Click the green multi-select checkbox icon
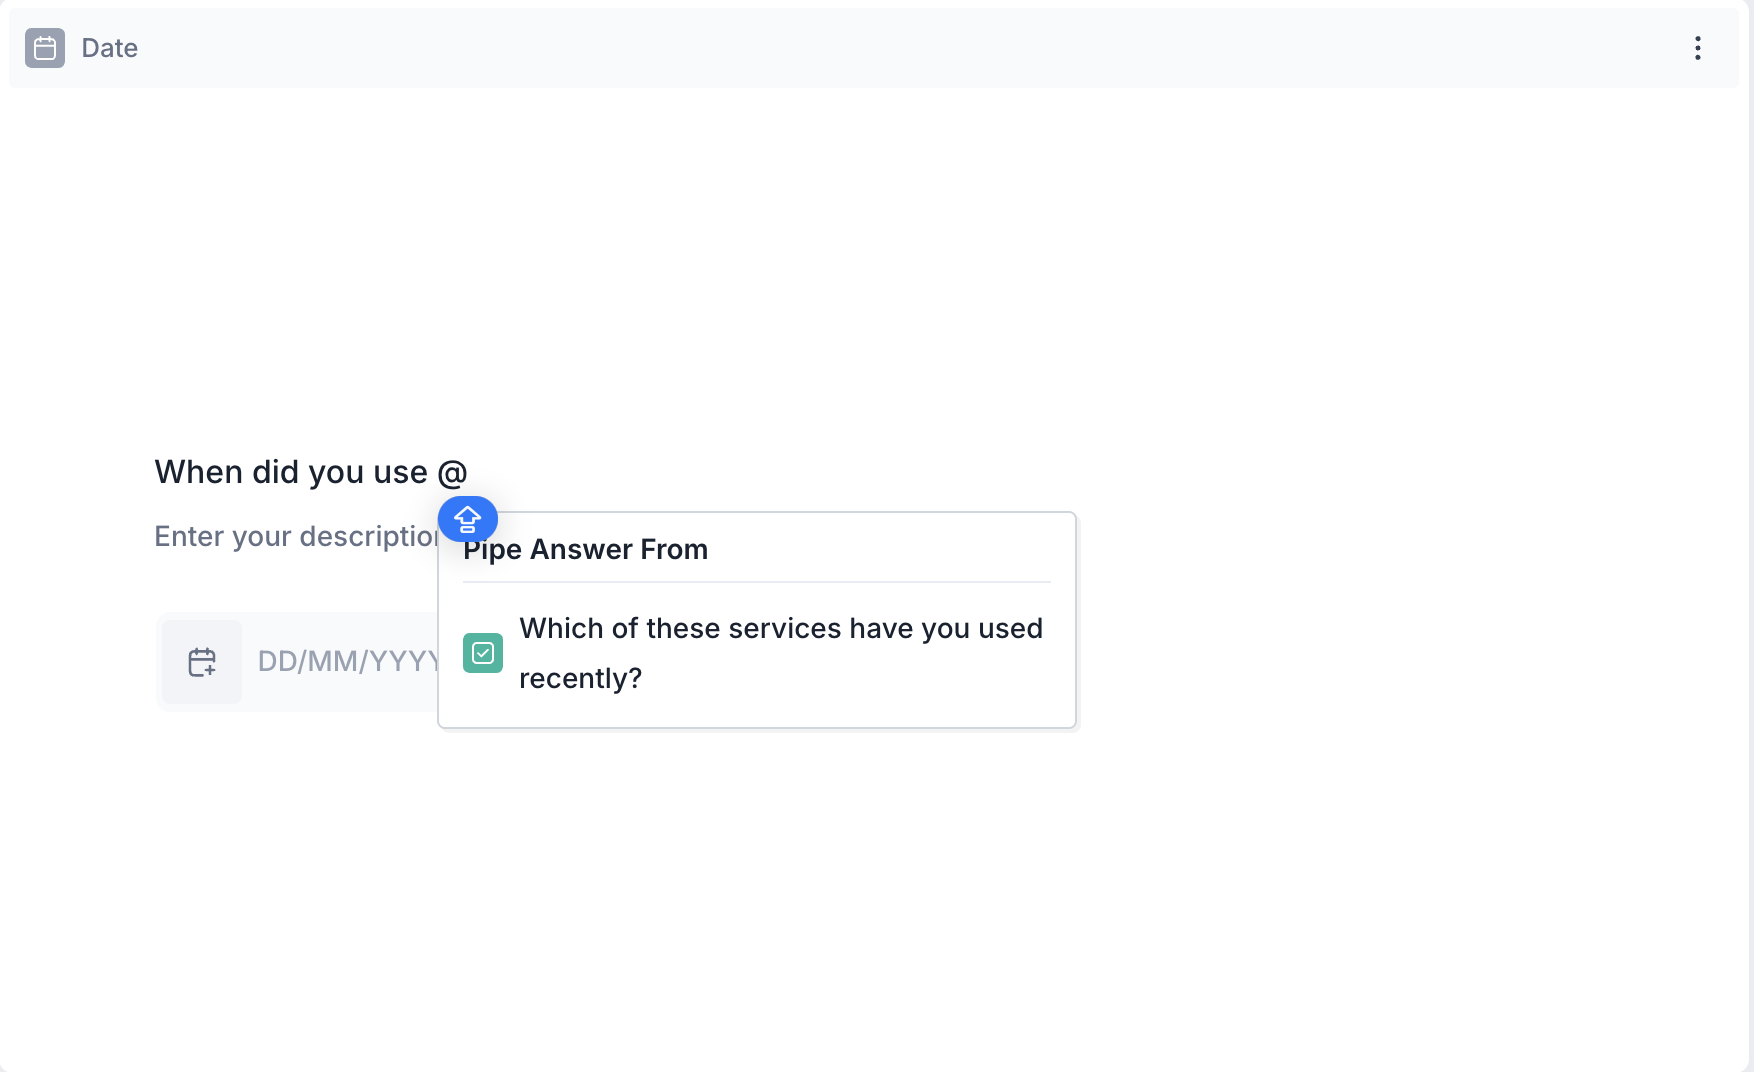 (x=483, y=653)
